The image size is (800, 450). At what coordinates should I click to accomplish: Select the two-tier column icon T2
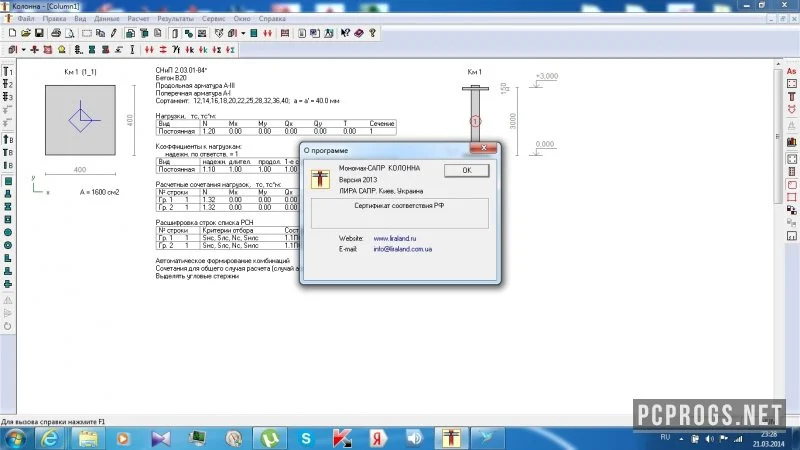(8, 84)
